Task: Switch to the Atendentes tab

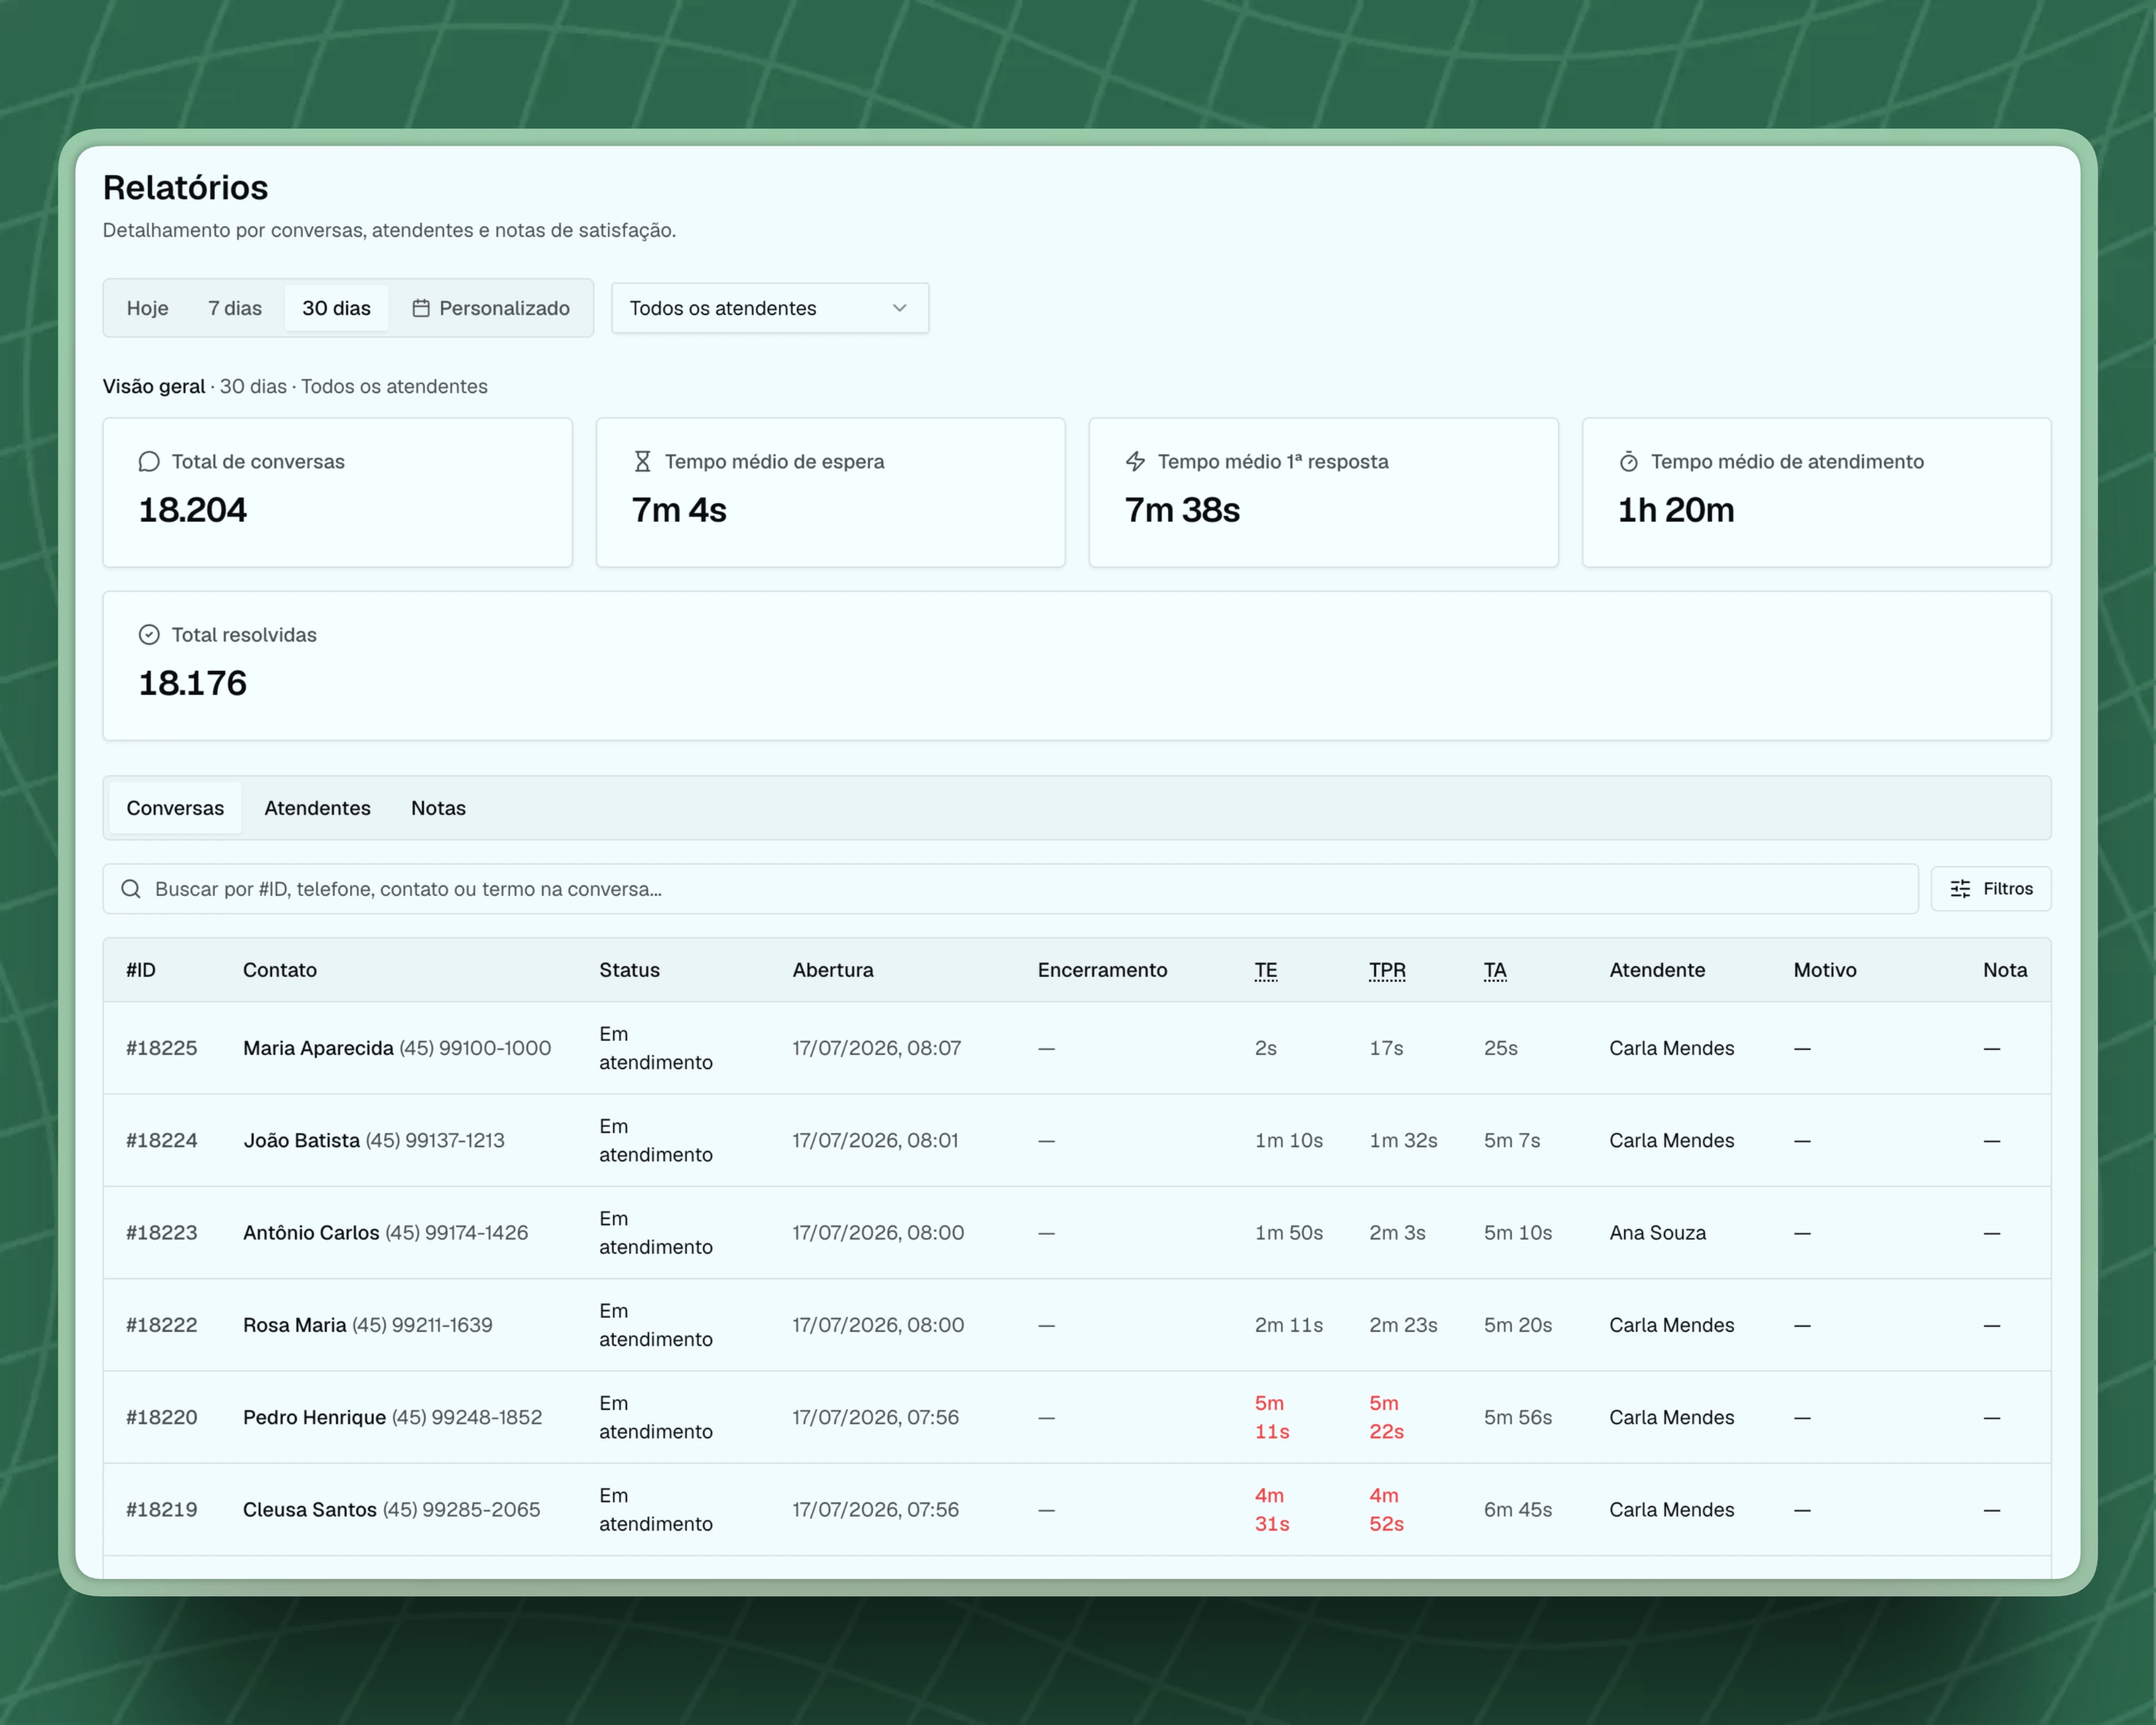Action: (x=317, y=808)
